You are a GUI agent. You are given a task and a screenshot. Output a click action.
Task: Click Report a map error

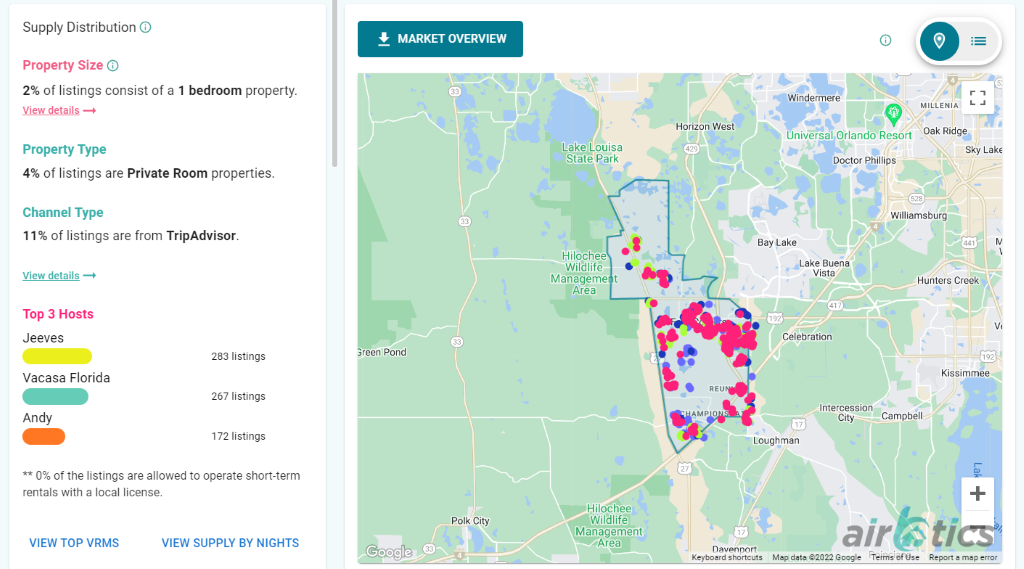963,557
